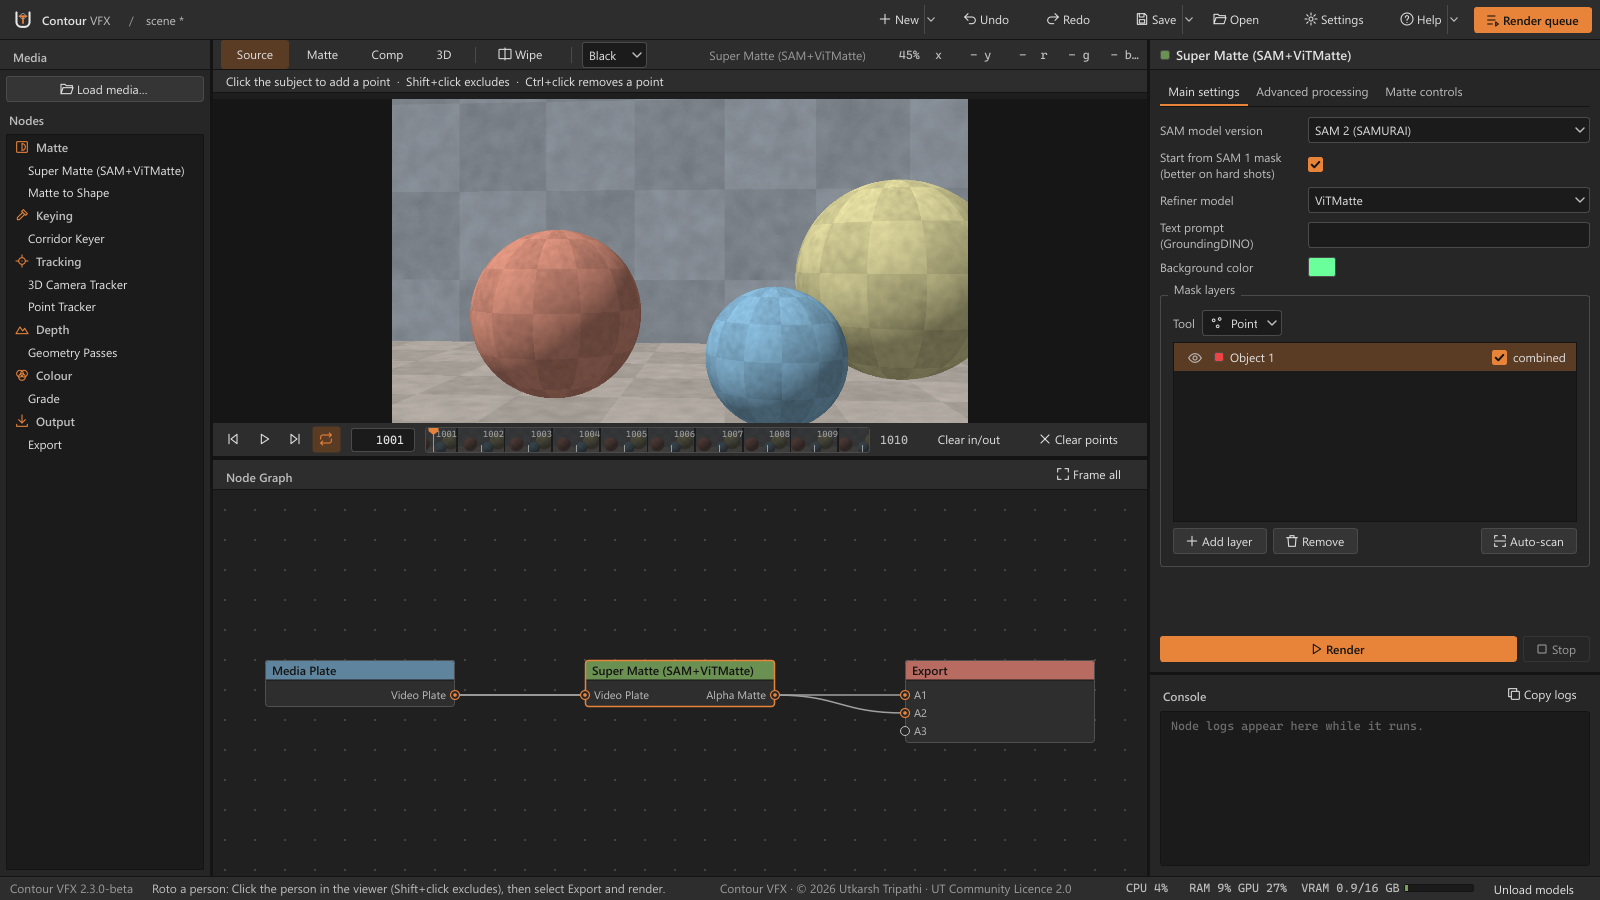Run Auto-scan for mask layers

pos(1528,542)
